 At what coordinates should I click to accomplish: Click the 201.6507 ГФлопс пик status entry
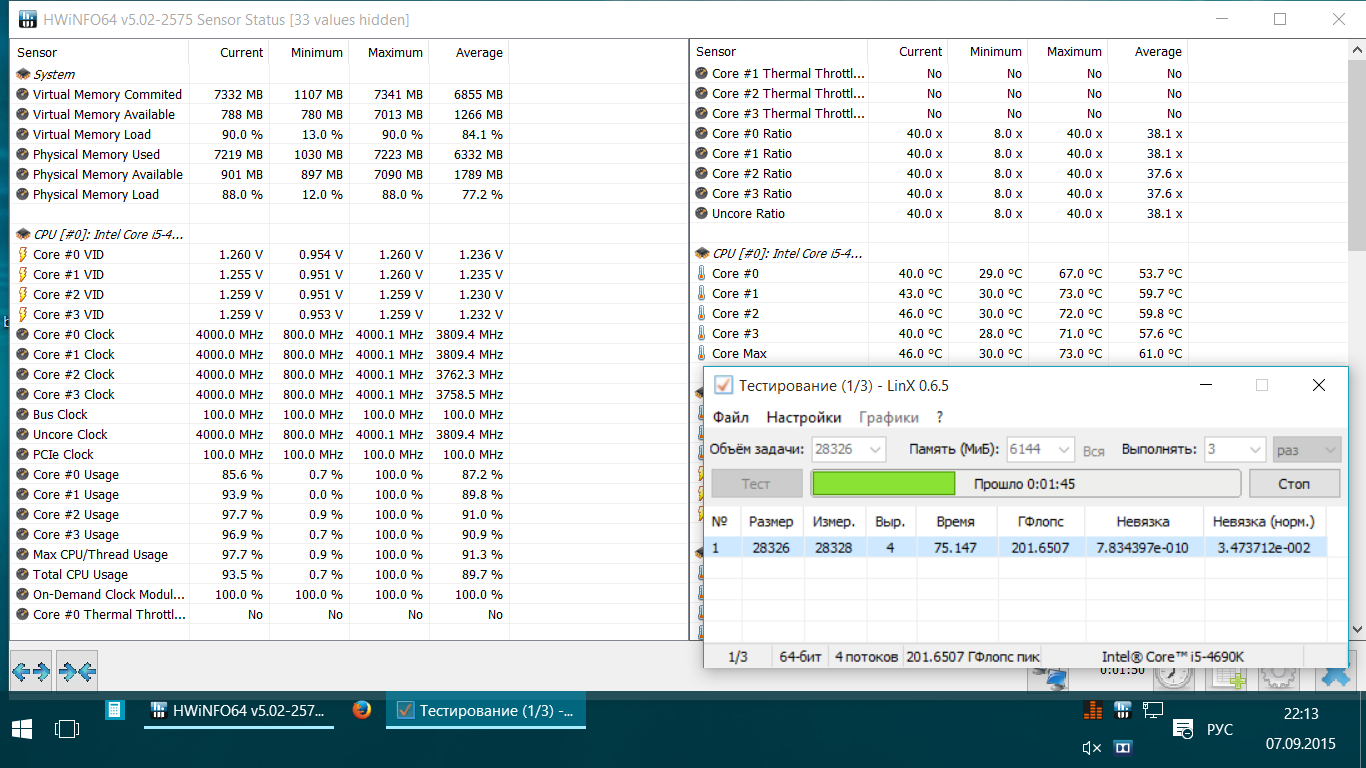[972, 657]
